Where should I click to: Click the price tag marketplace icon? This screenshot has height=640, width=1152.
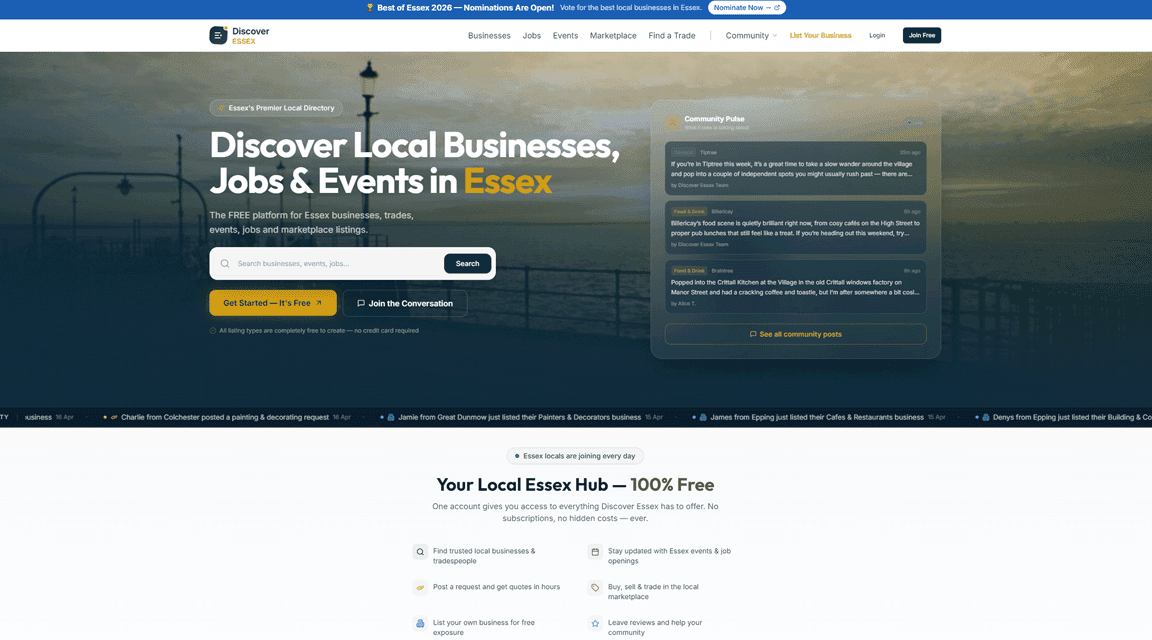(595, 588)
